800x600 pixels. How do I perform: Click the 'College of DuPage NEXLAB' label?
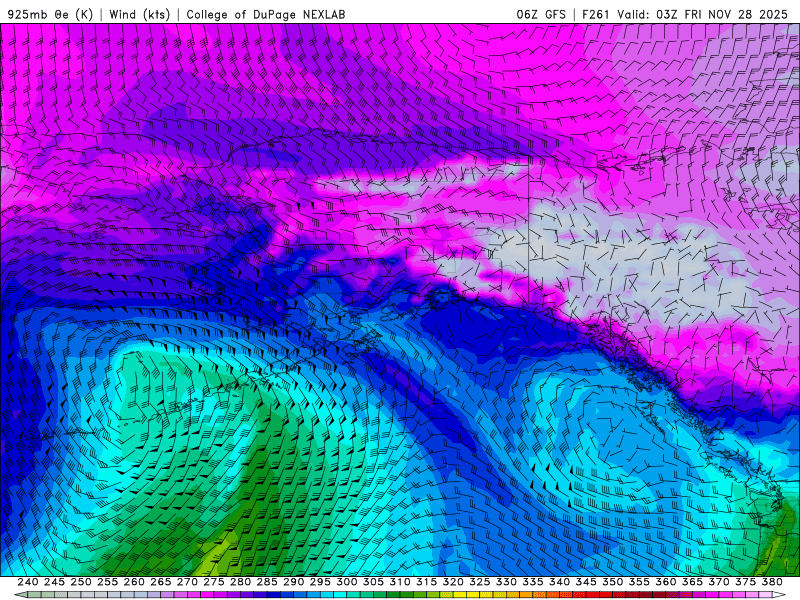266,14
